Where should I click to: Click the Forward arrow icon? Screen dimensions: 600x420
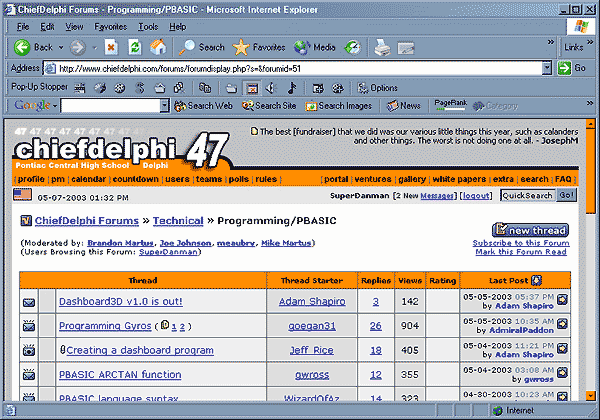77,48
